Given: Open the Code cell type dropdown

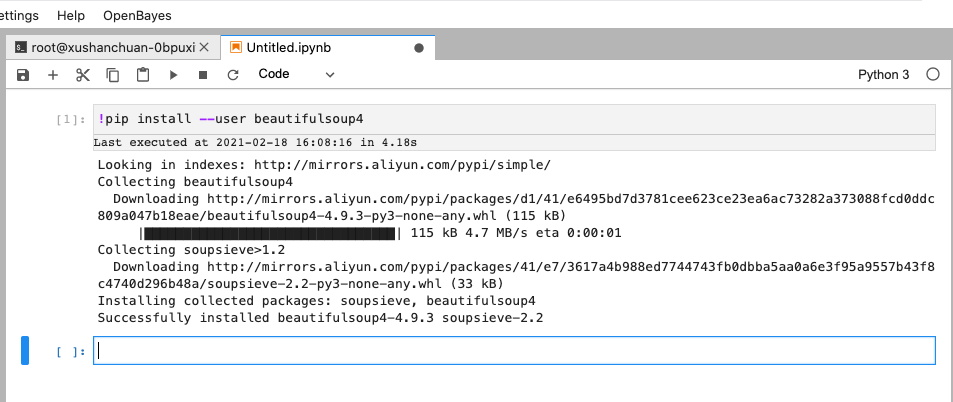Looking at the screenshot, I should coord(296,74).
